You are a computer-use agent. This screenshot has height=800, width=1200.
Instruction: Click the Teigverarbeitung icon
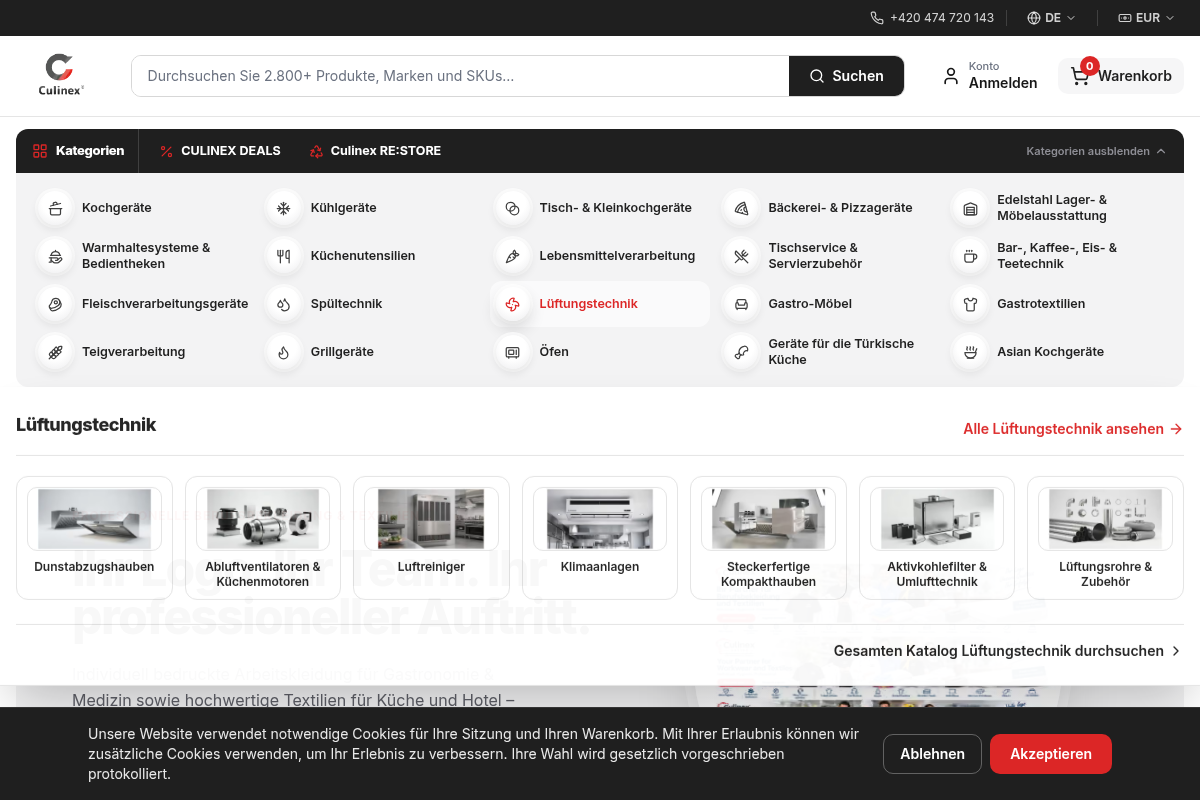55,352
